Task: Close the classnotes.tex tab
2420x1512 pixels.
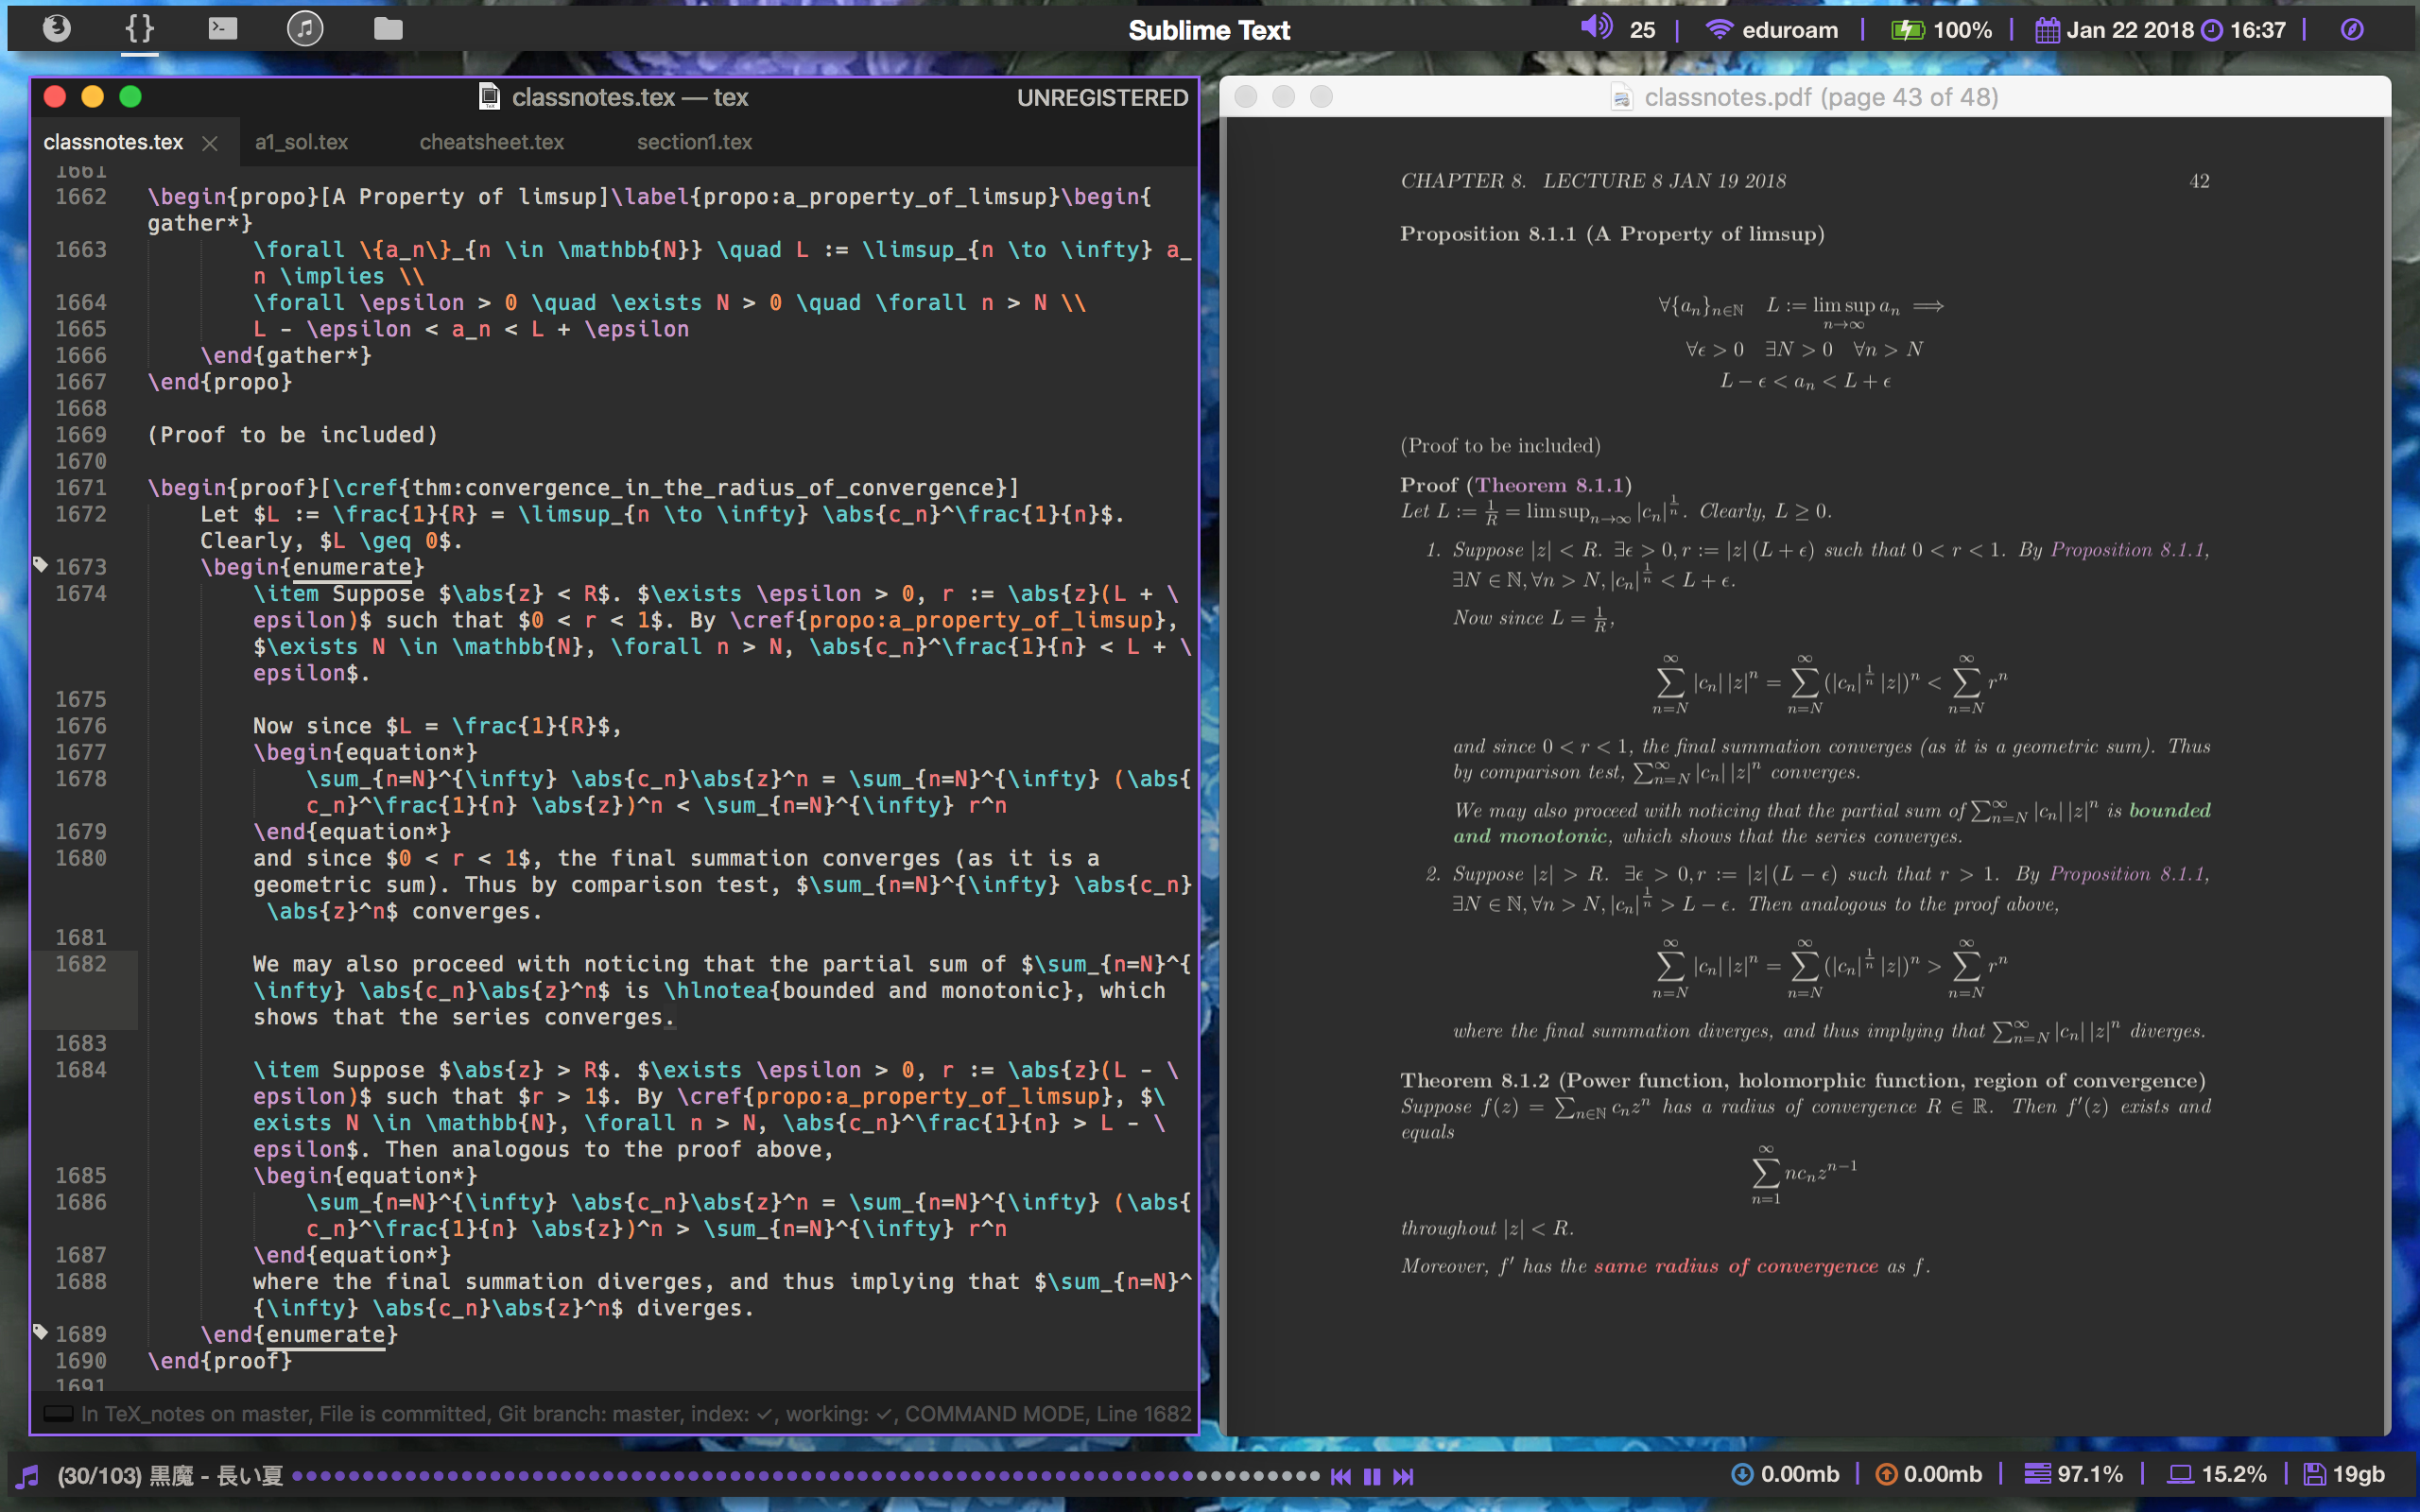Action: tap(210, 143)
